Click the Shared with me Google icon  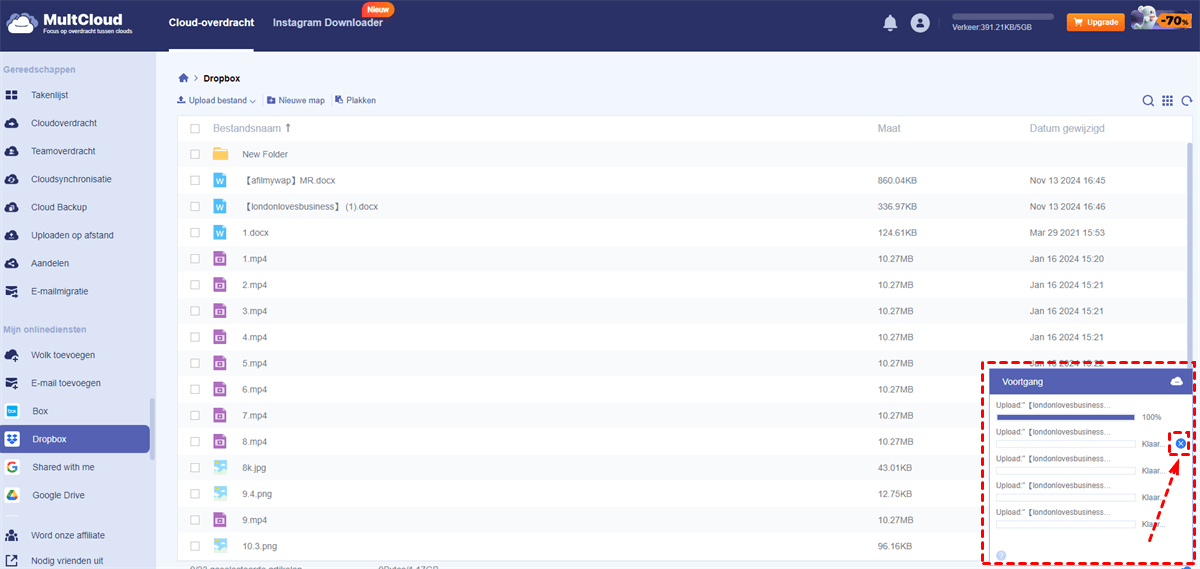[12, 467]
